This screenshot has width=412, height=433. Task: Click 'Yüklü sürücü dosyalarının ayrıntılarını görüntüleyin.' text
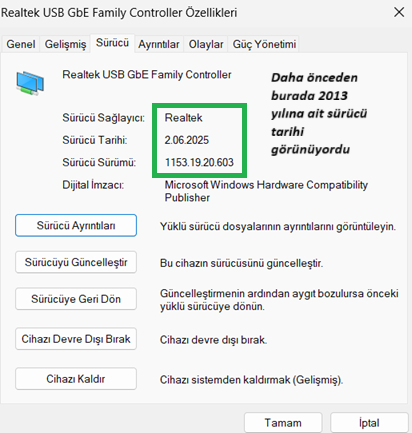278,227
